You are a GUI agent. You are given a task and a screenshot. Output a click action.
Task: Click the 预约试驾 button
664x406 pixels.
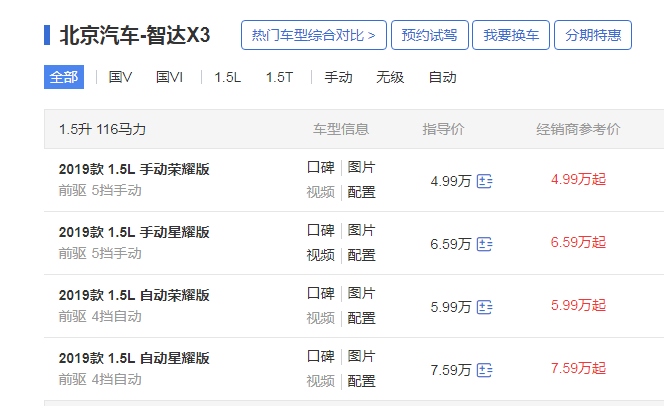(x=430, y=35)
